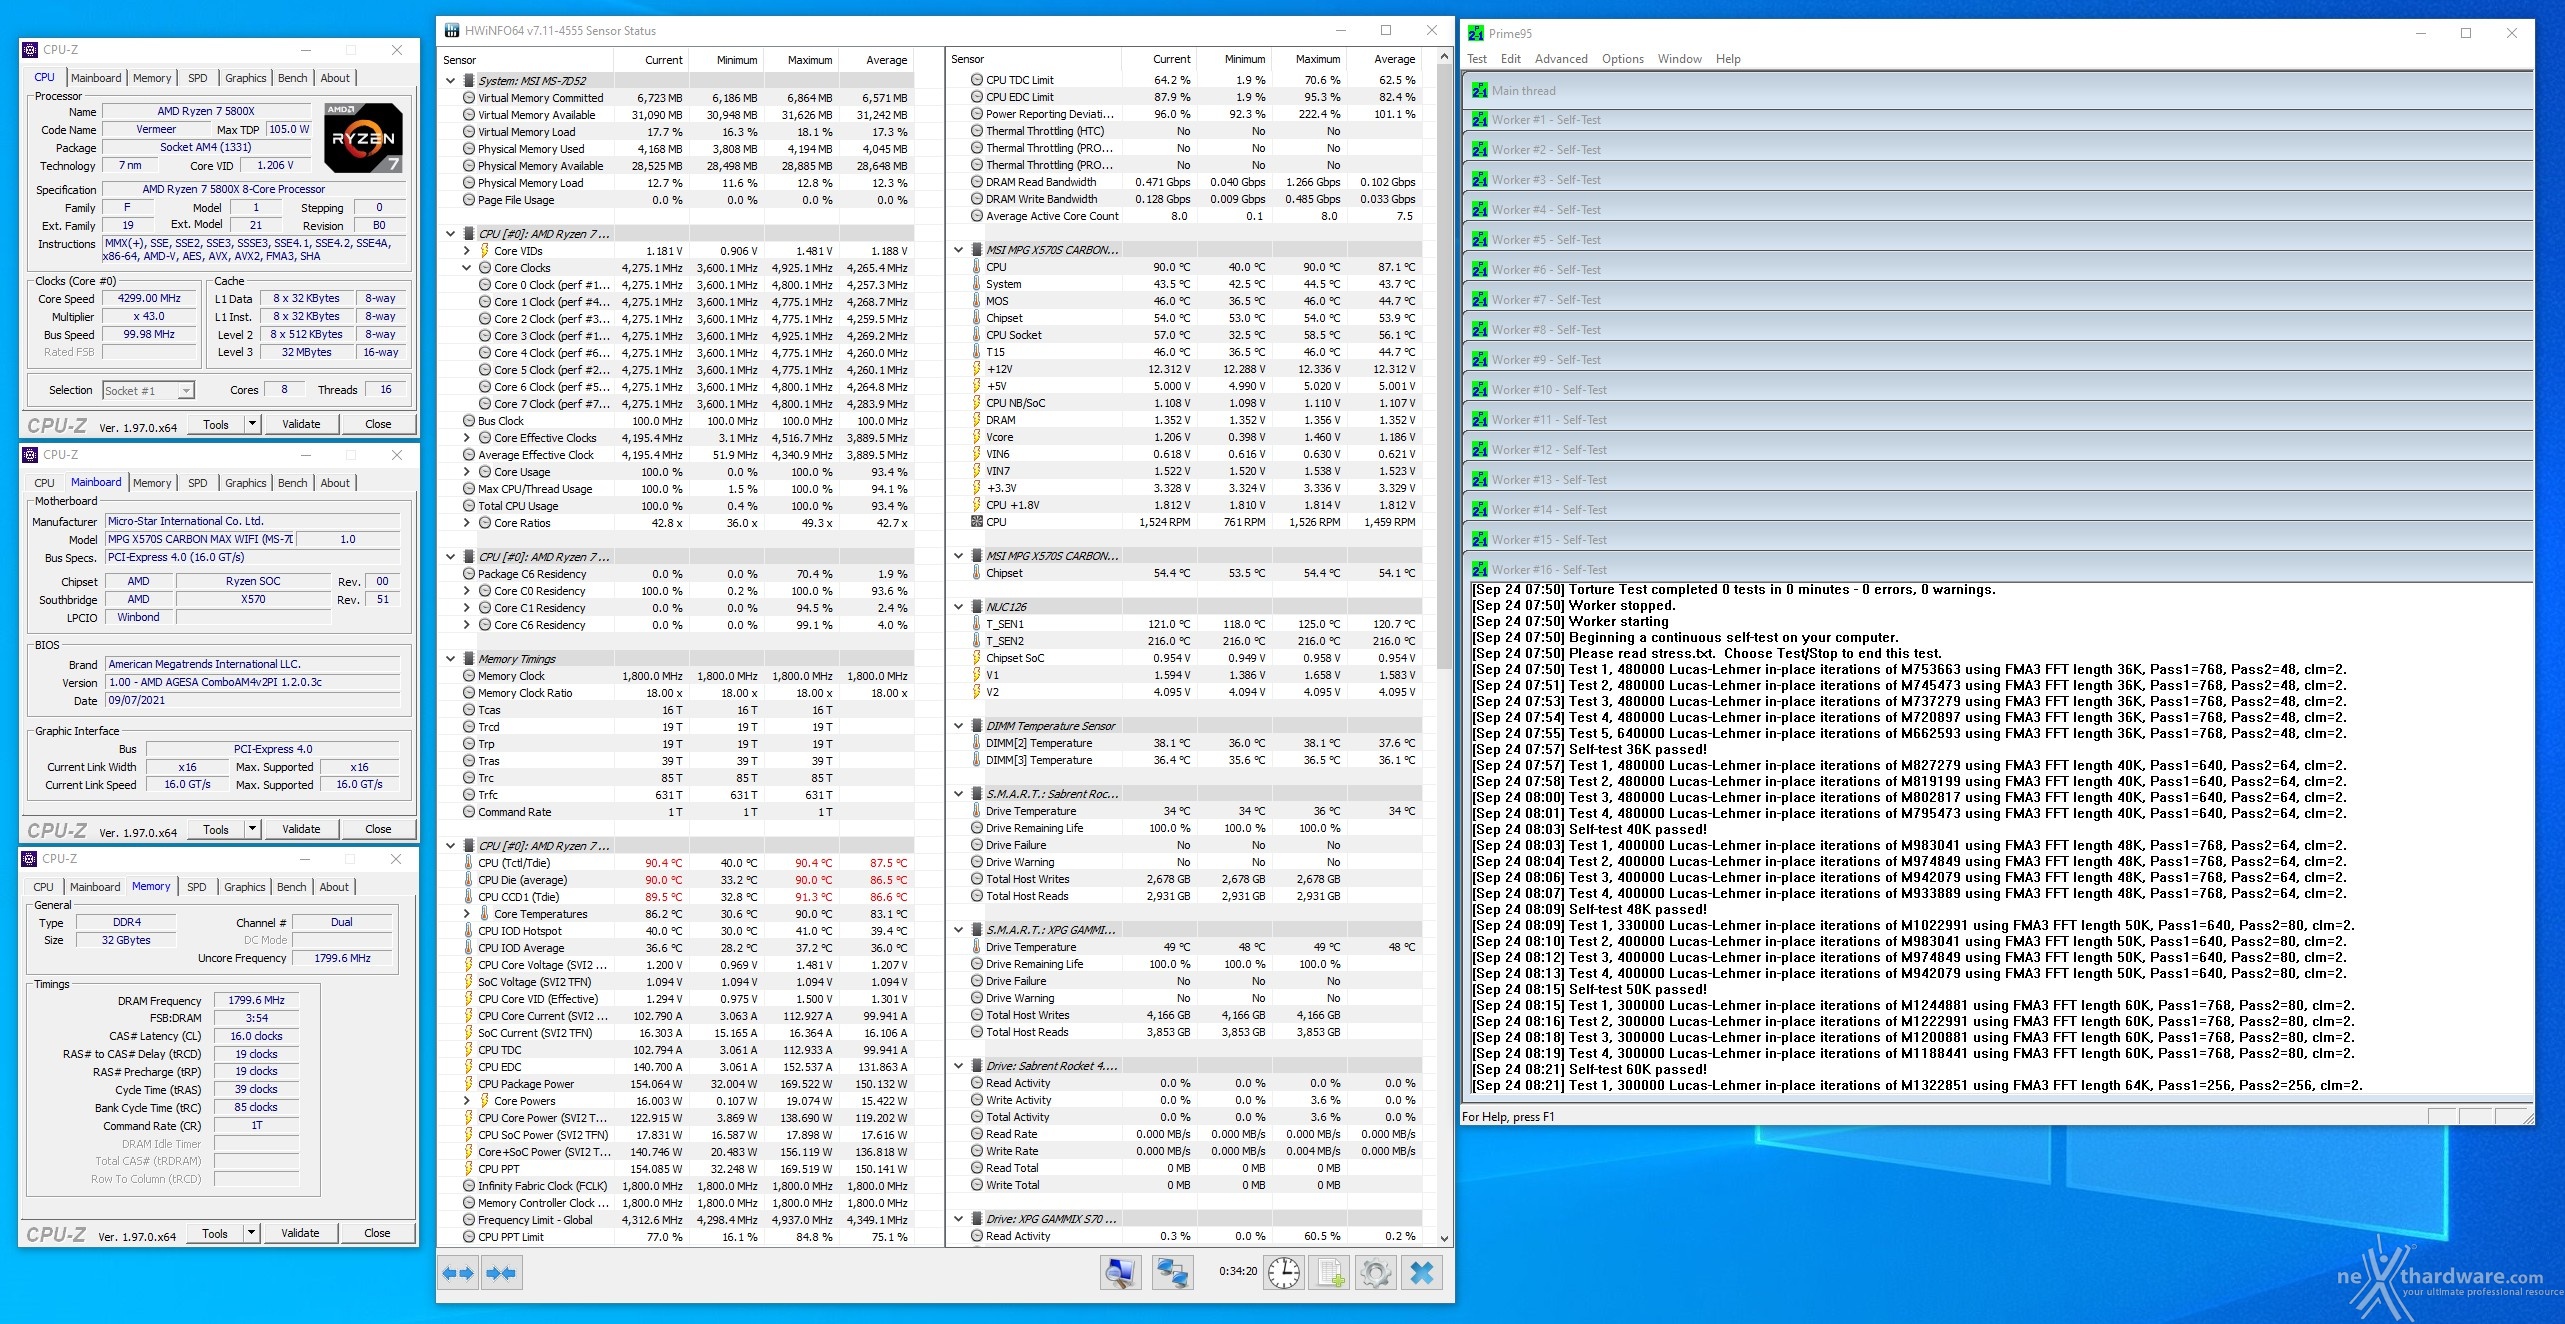Screen dimensions: 2565x1324
Task: Click Prime95 title bar app icon
Action: click(x=1476, y=33)
